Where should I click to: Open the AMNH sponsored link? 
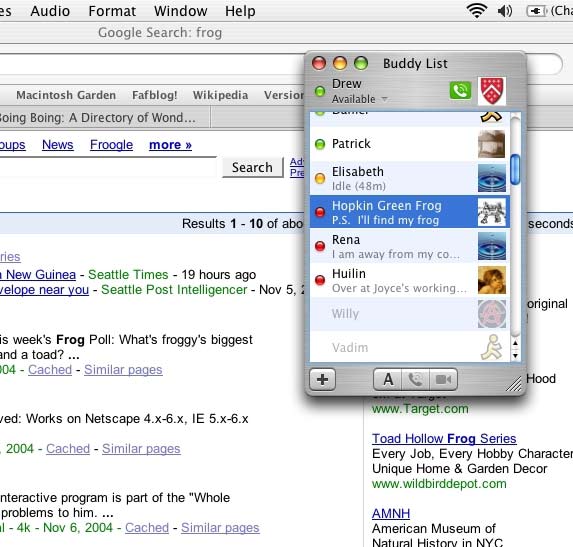[391, 514]
